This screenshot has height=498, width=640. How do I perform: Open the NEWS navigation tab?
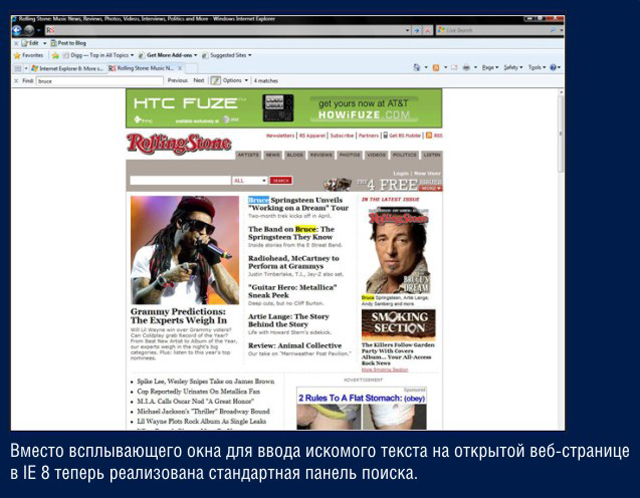coord(273,155)
